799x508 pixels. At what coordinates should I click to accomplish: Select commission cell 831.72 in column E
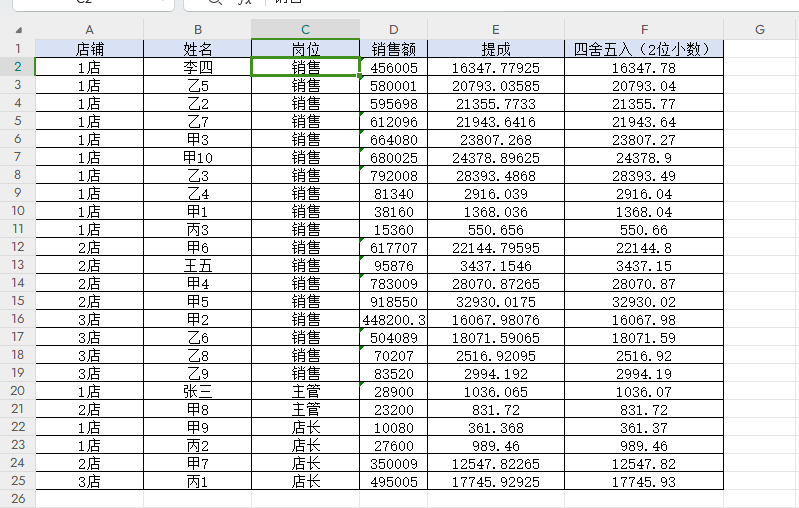click(x=496, y=409)
